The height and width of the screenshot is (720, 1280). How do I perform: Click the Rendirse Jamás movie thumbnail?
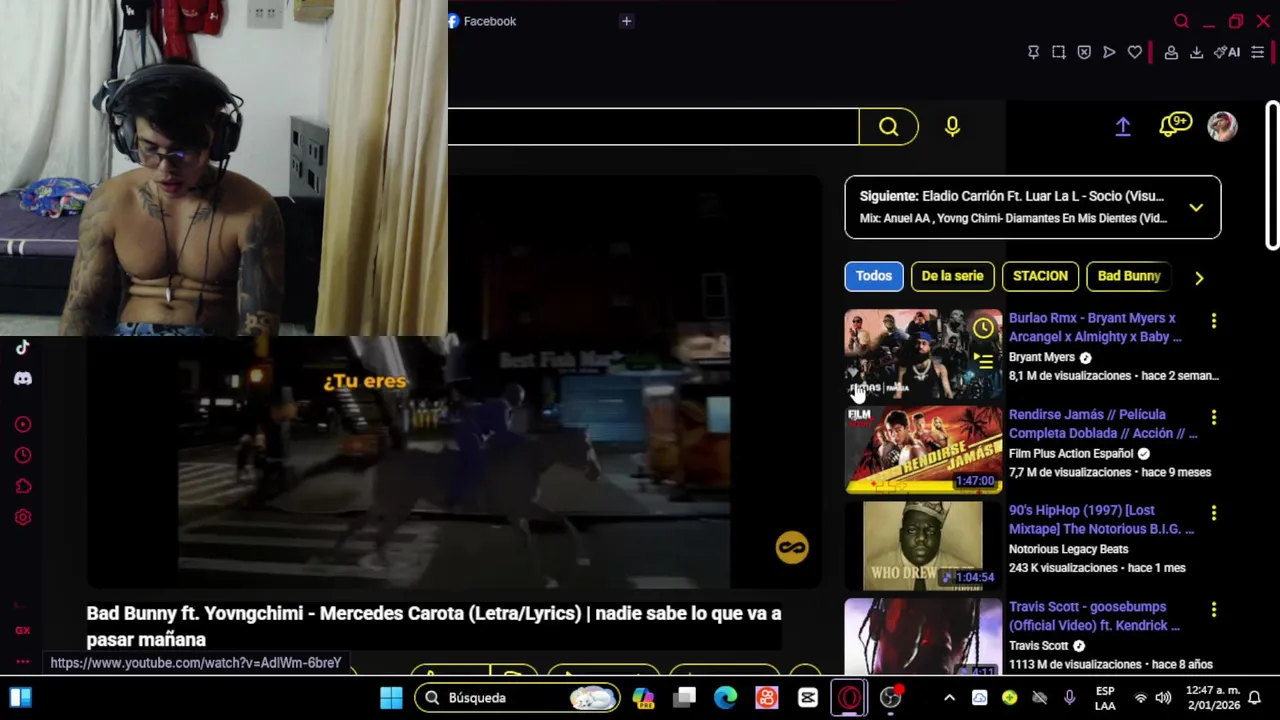[923, 450]
